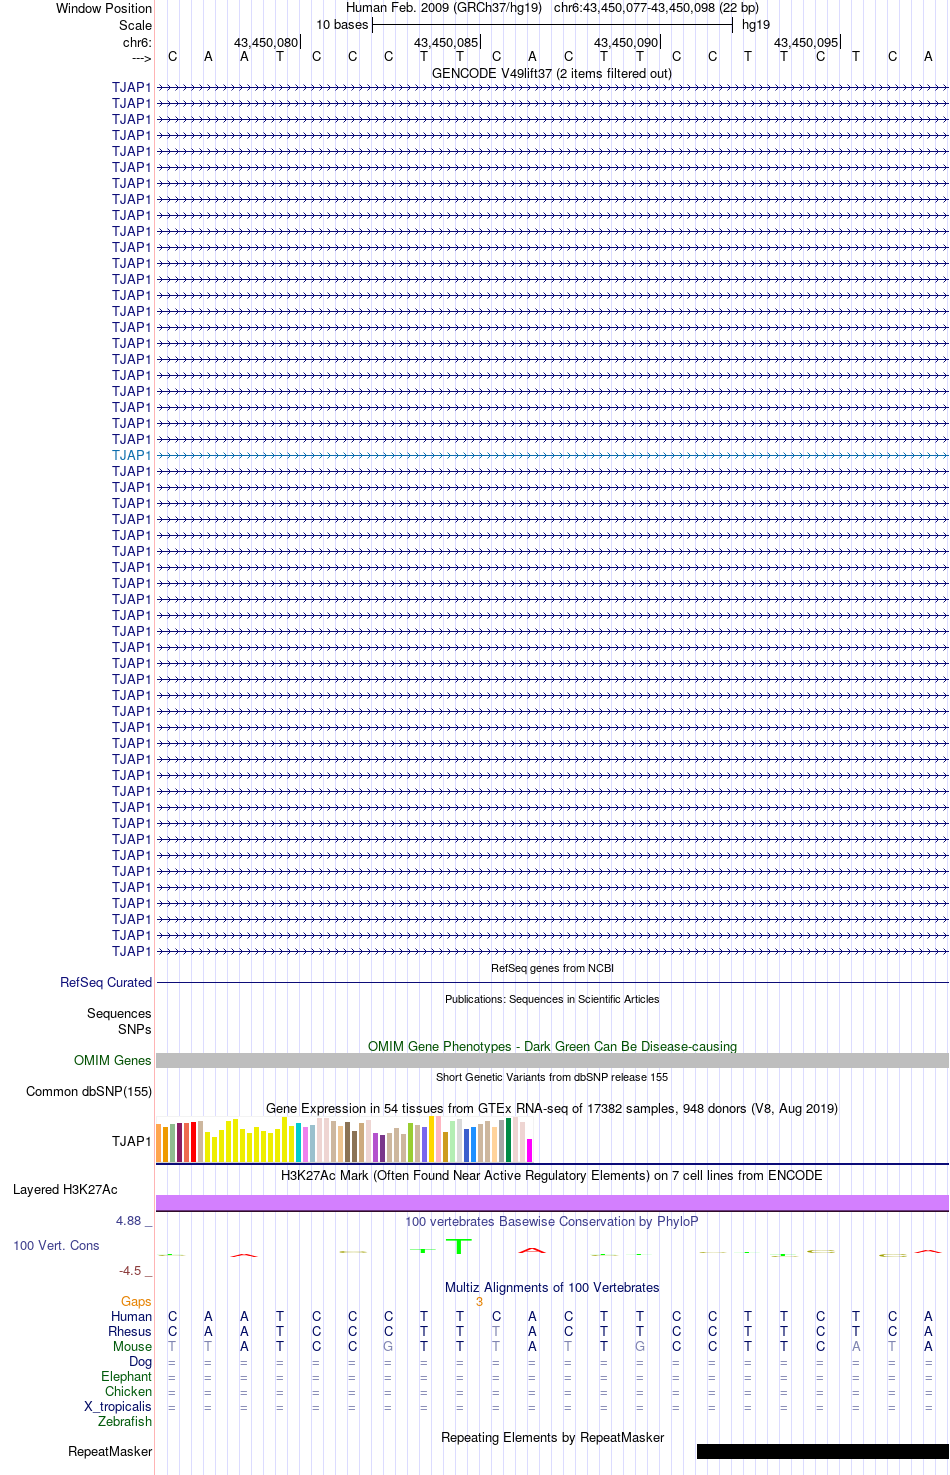Click the black RepeatMasker repeat element block
Viewport: 950px width, 1475px height.
(823, 1451)
